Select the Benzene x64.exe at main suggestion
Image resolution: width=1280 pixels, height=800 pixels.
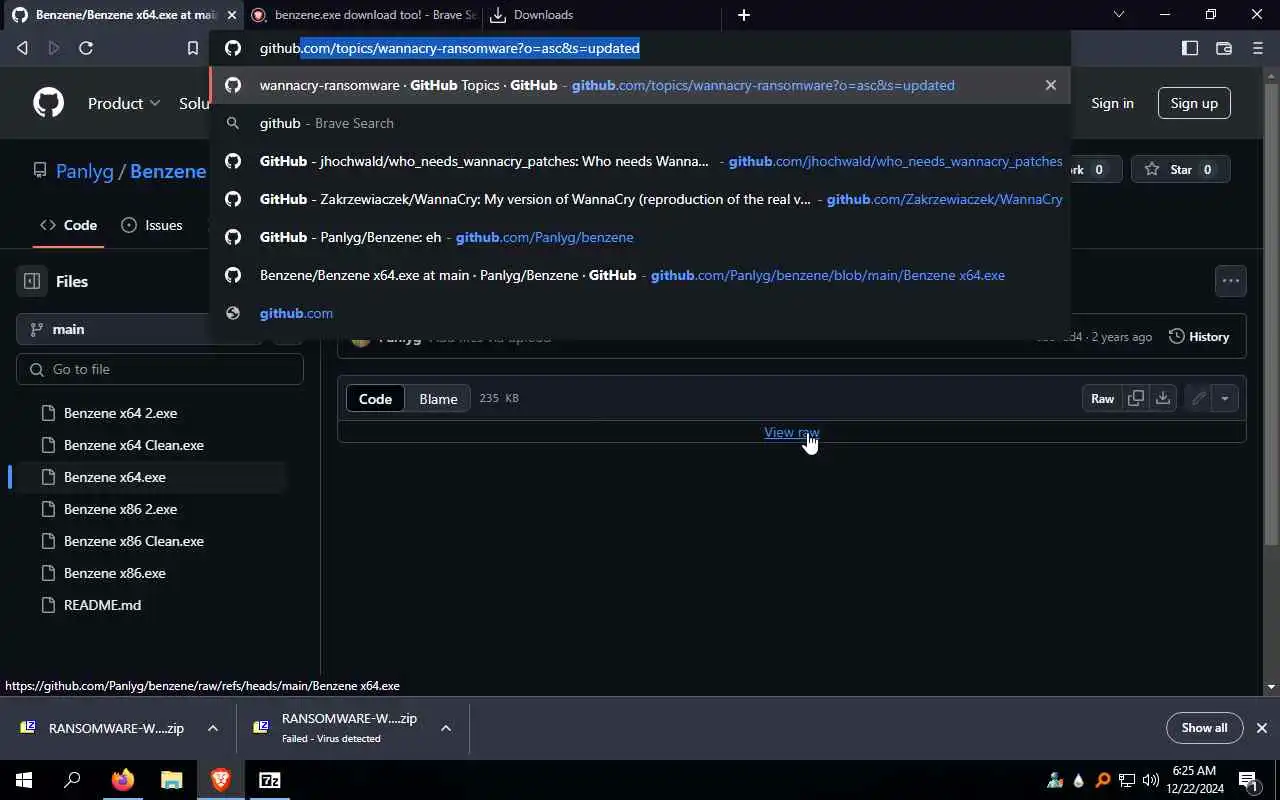coord(640,275)
